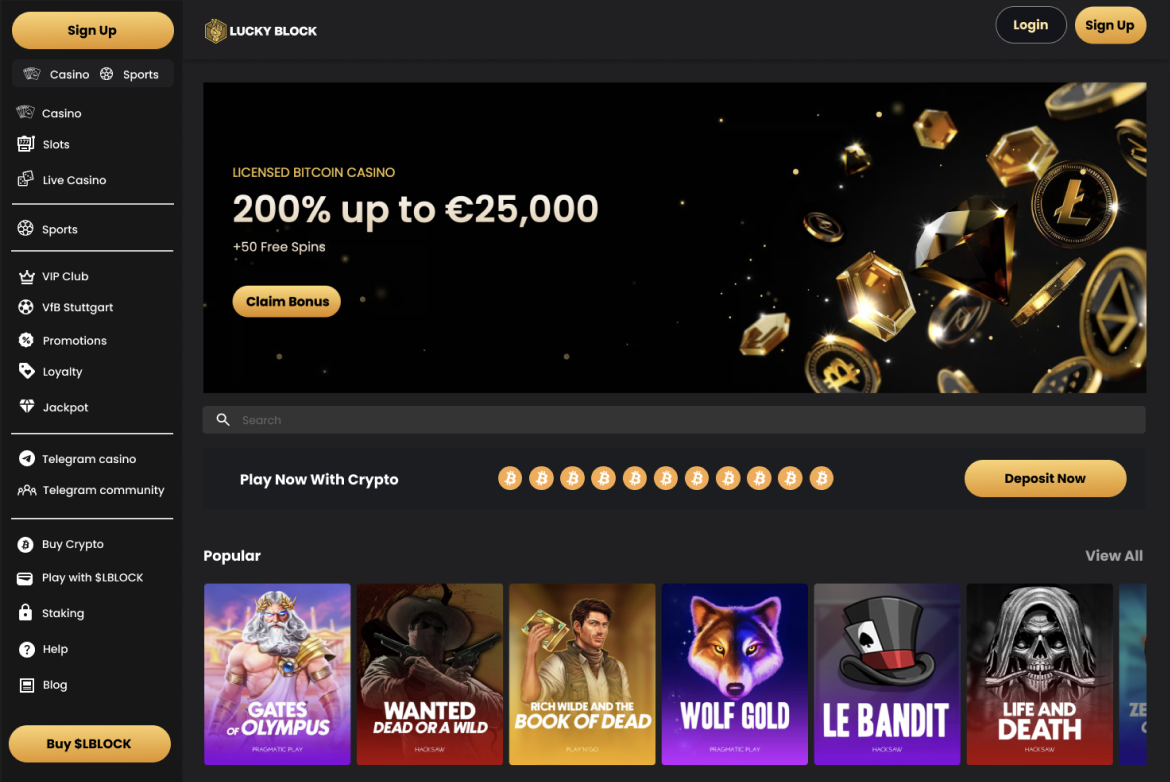Image resolution: width=1170 pixels, height=782 pixels.
Task: Click the Telegram casino paper-plane icon
Action: (27, 458)
